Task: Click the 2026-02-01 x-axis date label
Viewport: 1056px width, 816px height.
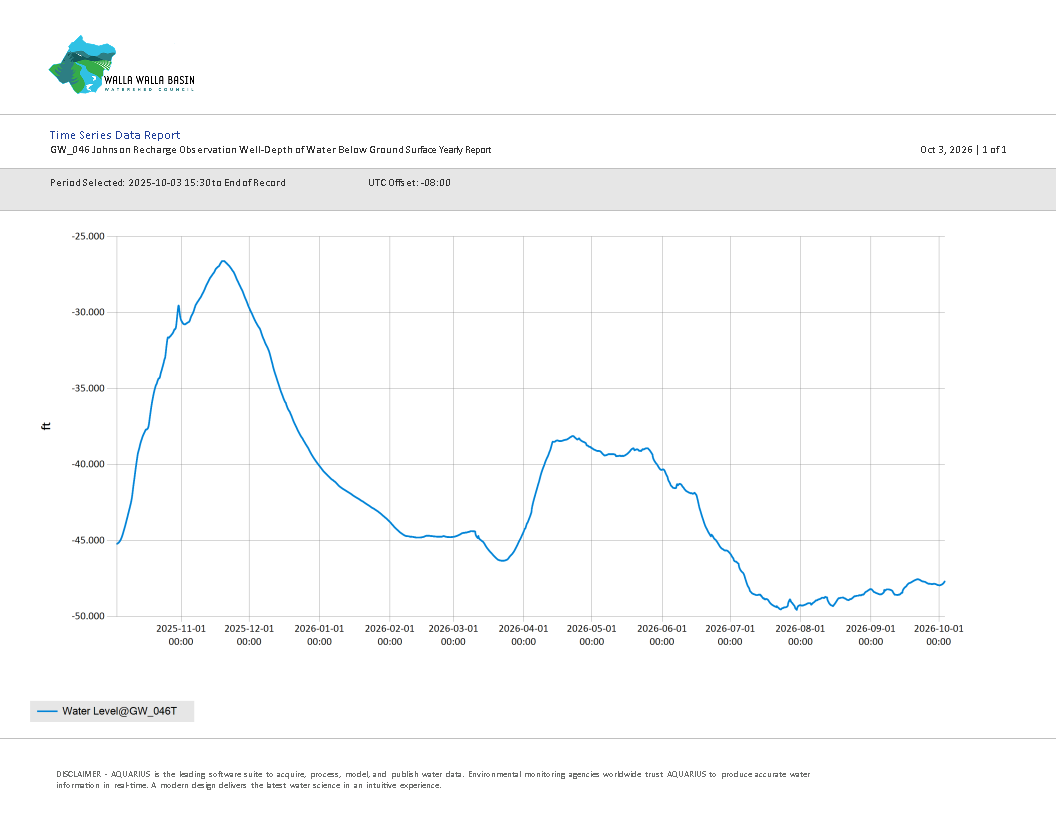Action: point(390,635)
